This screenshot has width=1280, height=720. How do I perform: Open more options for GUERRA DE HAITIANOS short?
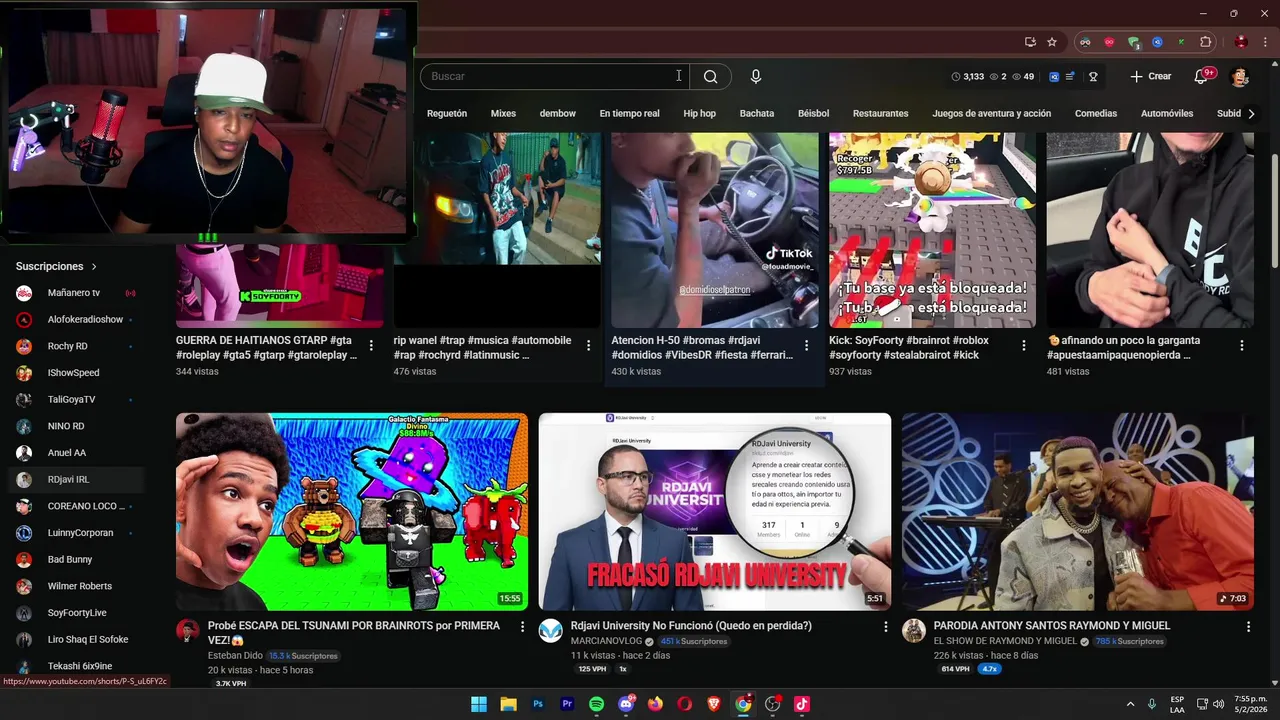click(x=371, y=345)
